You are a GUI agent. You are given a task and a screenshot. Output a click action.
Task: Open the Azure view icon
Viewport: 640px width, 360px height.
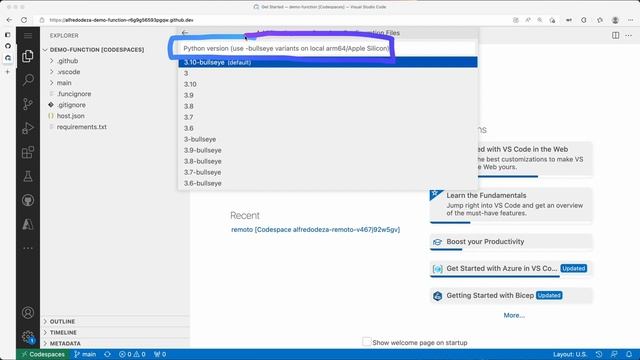(28, 224)
